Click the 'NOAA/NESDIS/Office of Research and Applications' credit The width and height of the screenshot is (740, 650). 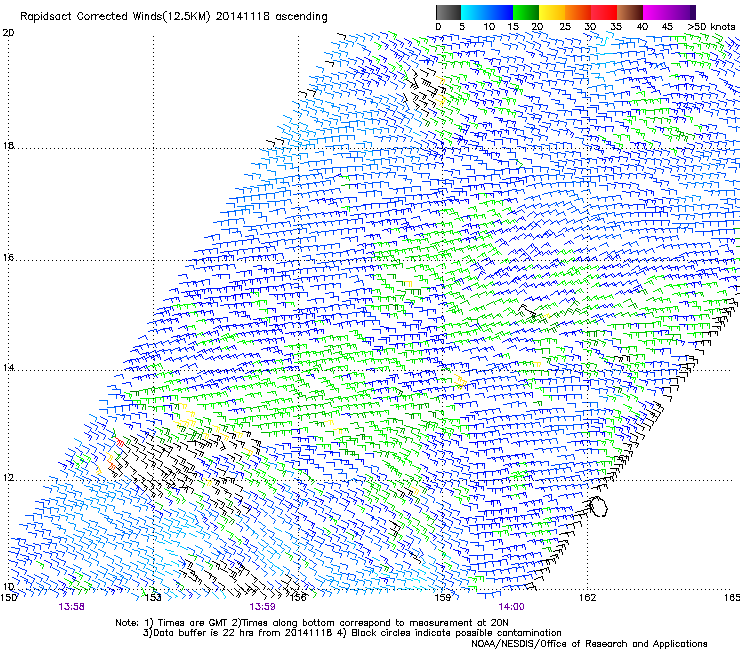click(x=589, y=644)
